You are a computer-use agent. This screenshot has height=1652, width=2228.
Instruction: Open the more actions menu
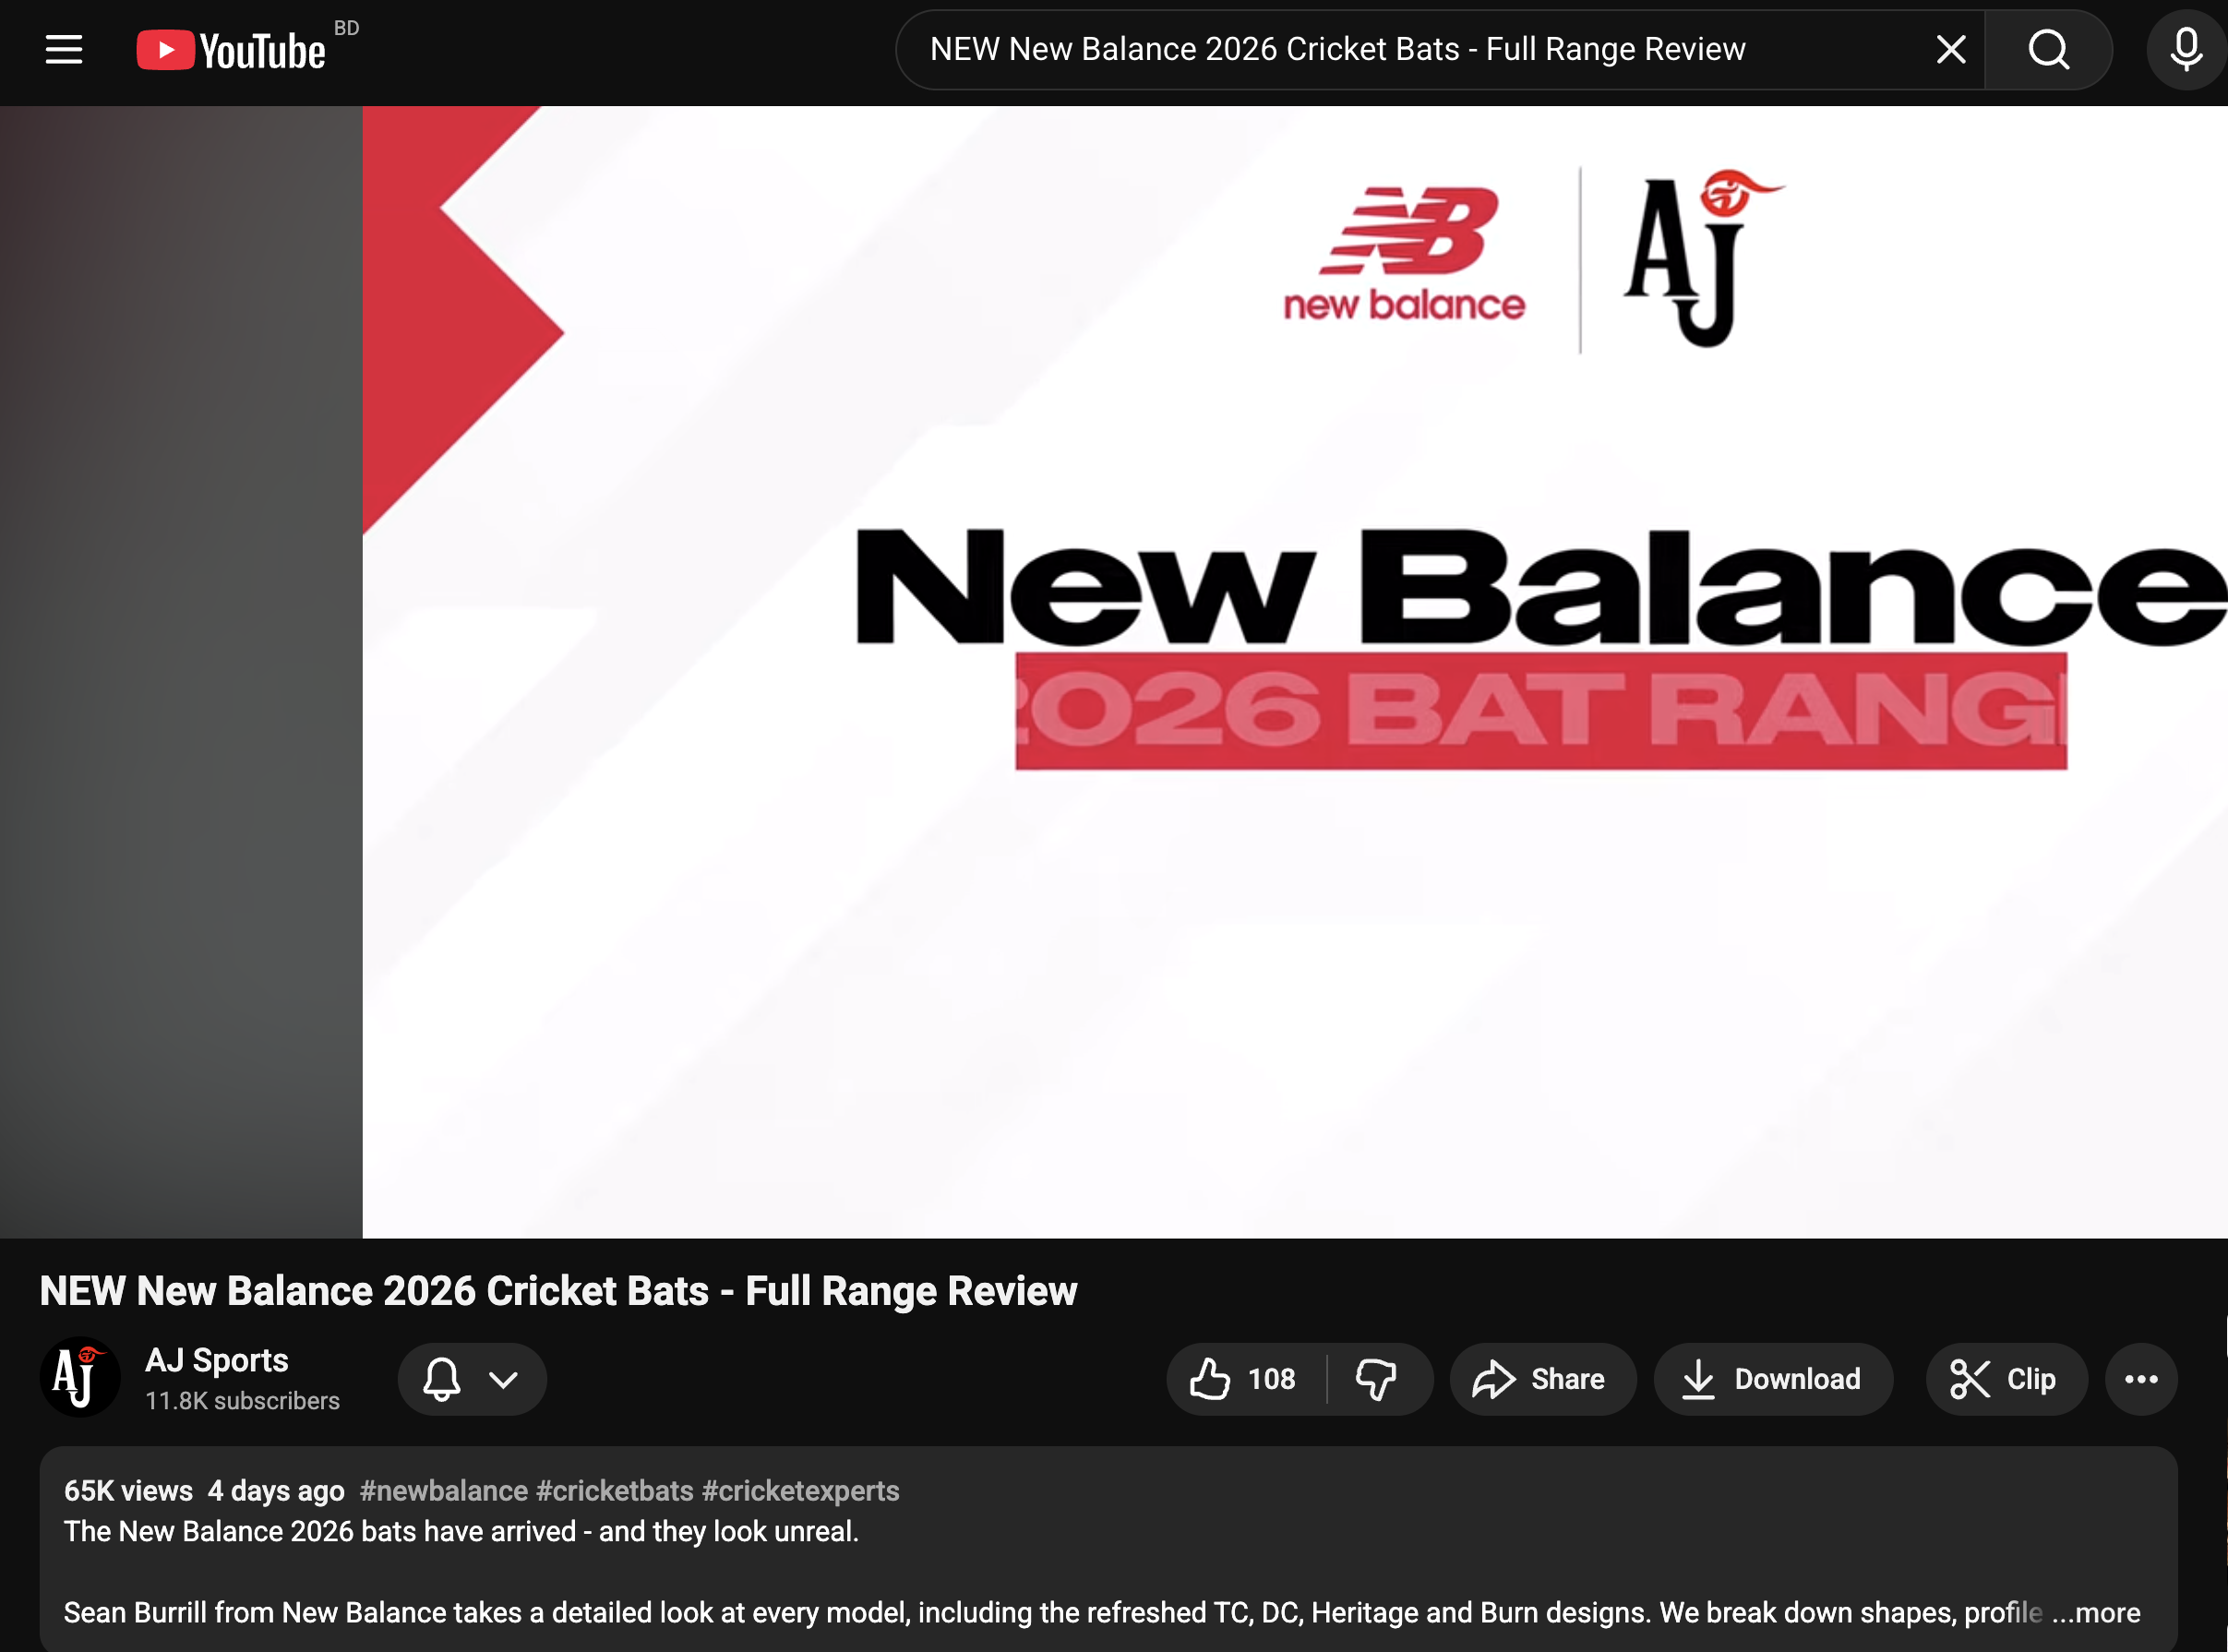click(x=2141, y=1379)
